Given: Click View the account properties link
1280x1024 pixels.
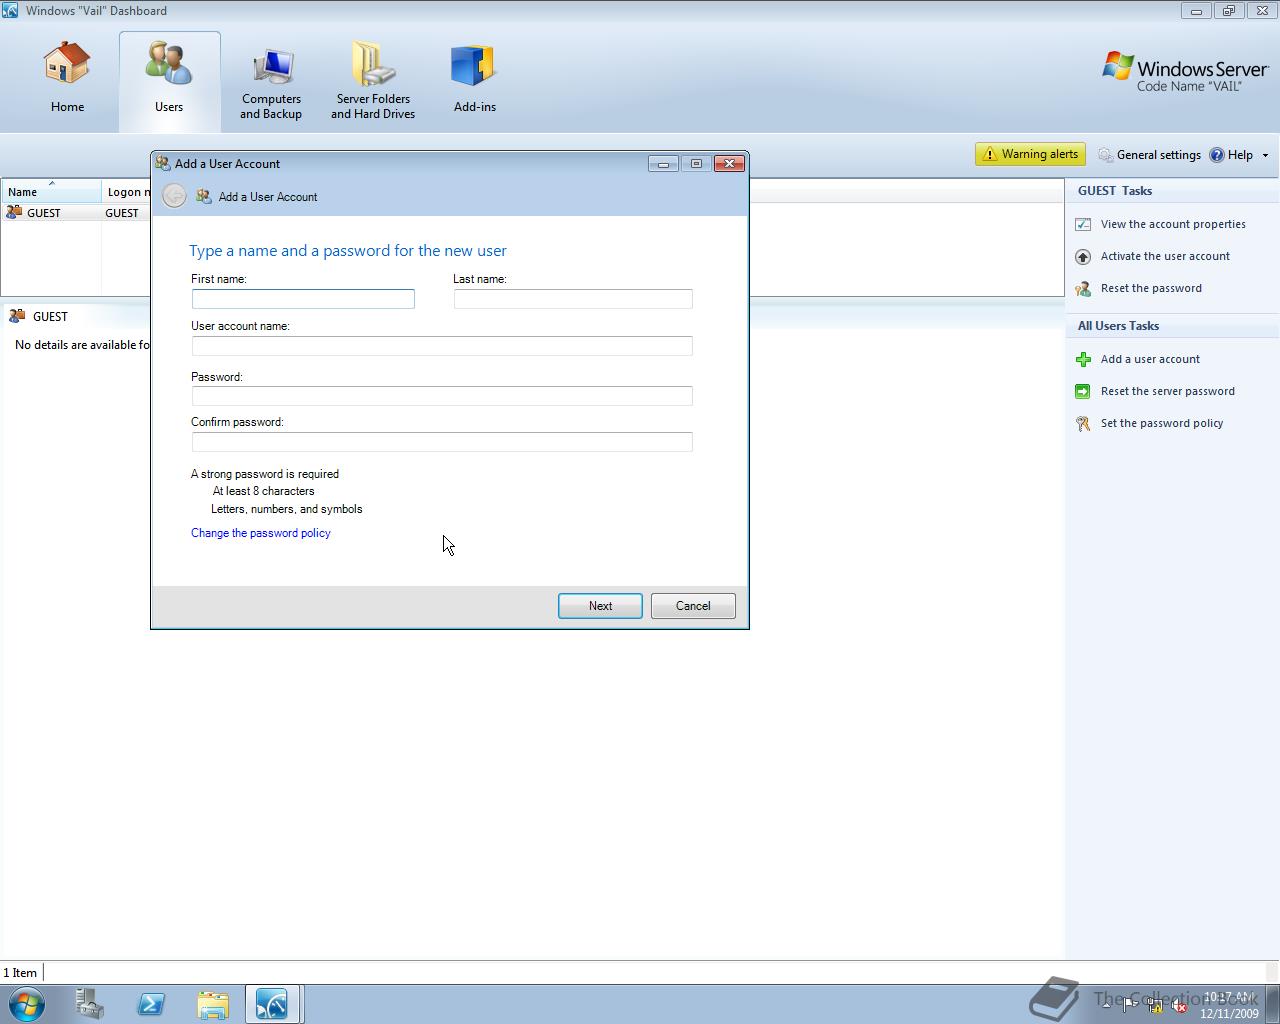Looking at the screenshot, I should [1173, 224].
